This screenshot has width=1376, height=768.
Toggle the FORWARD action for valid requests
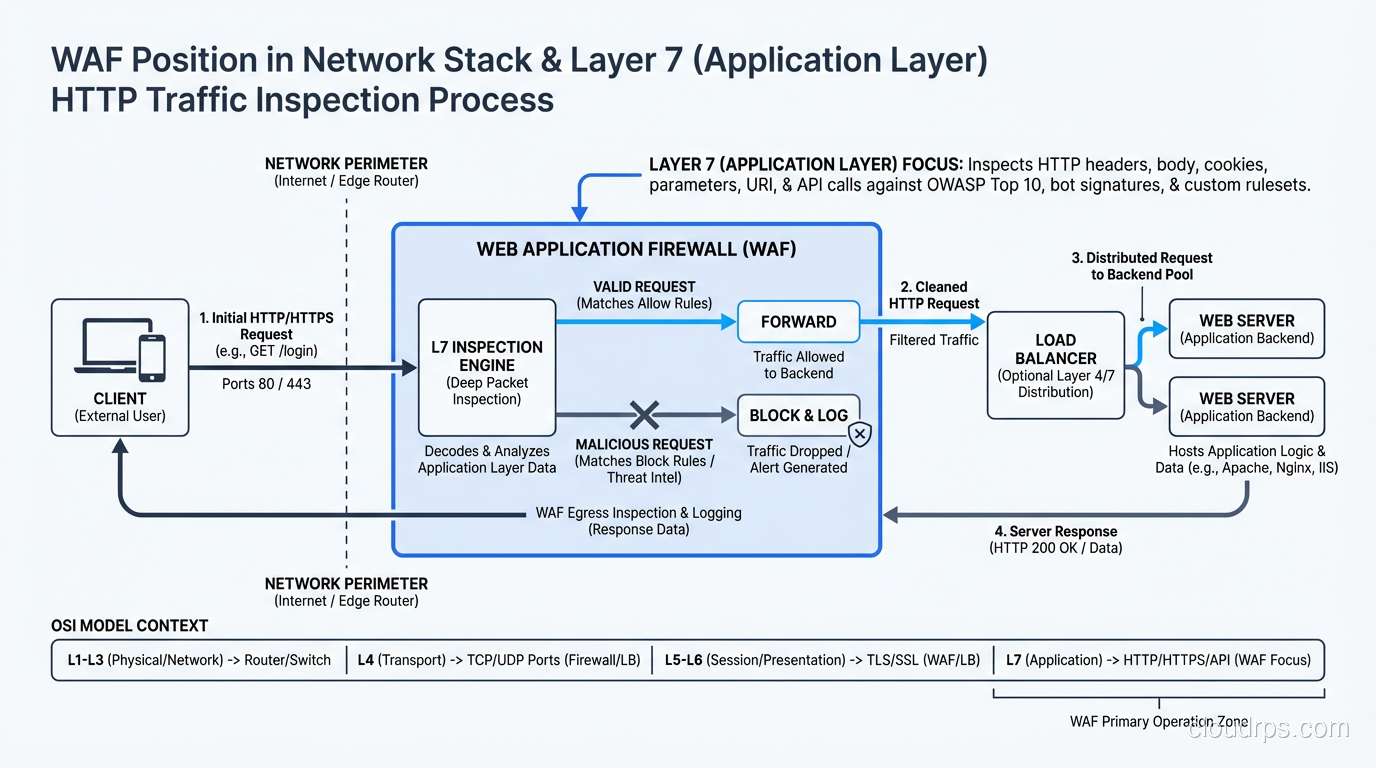(x=798, y=322)
